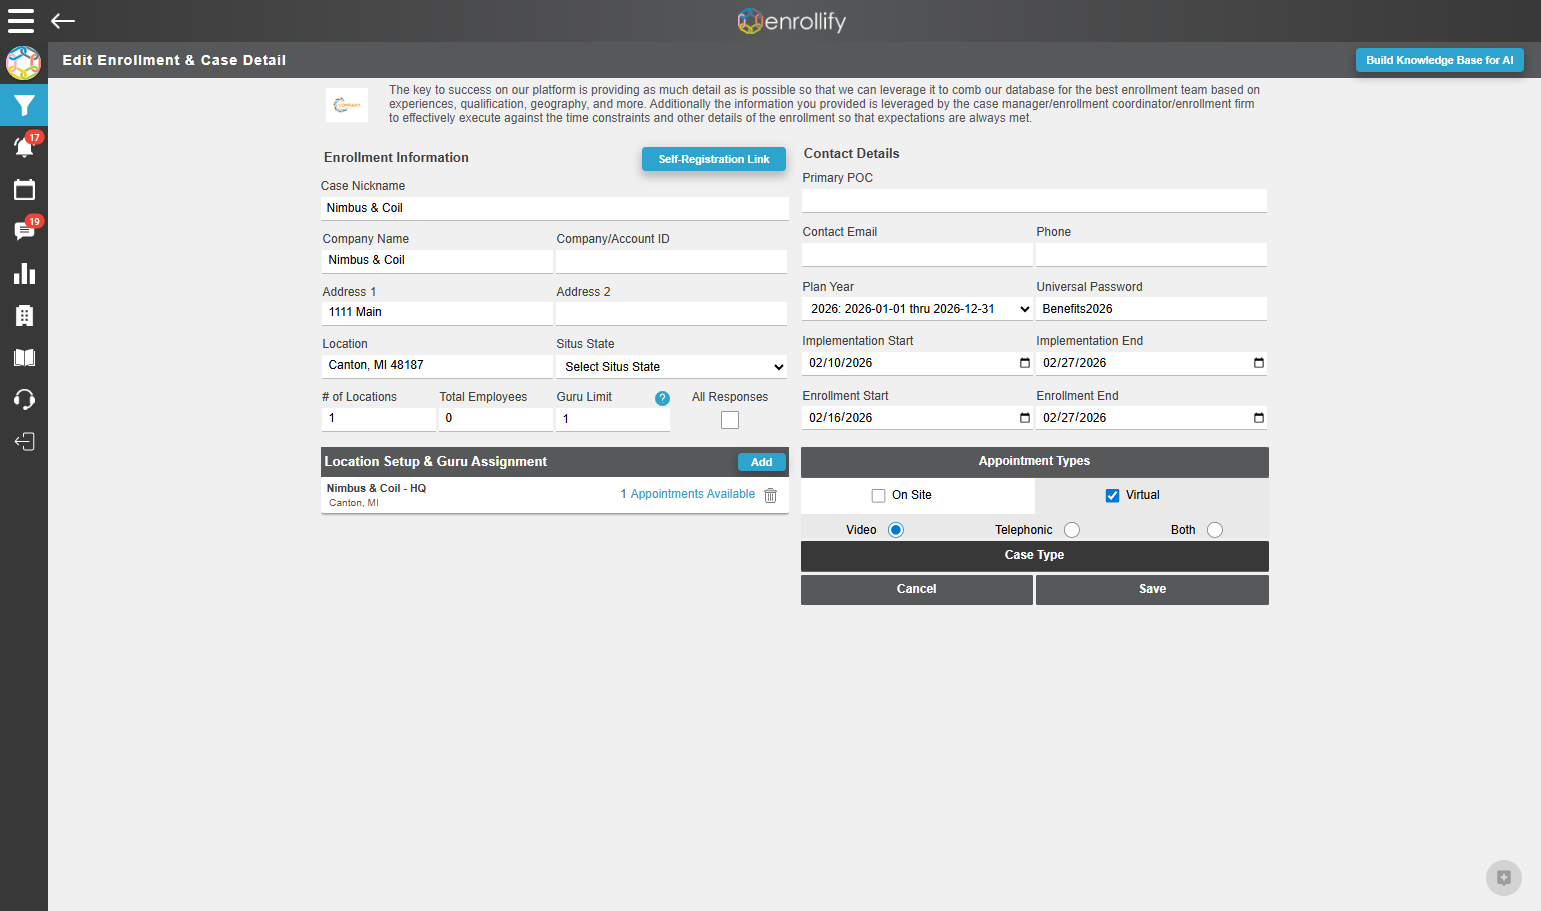Screen dimensions: 1541x911
Task: Open the bar chart reports icon
Action: coord(24,274)
